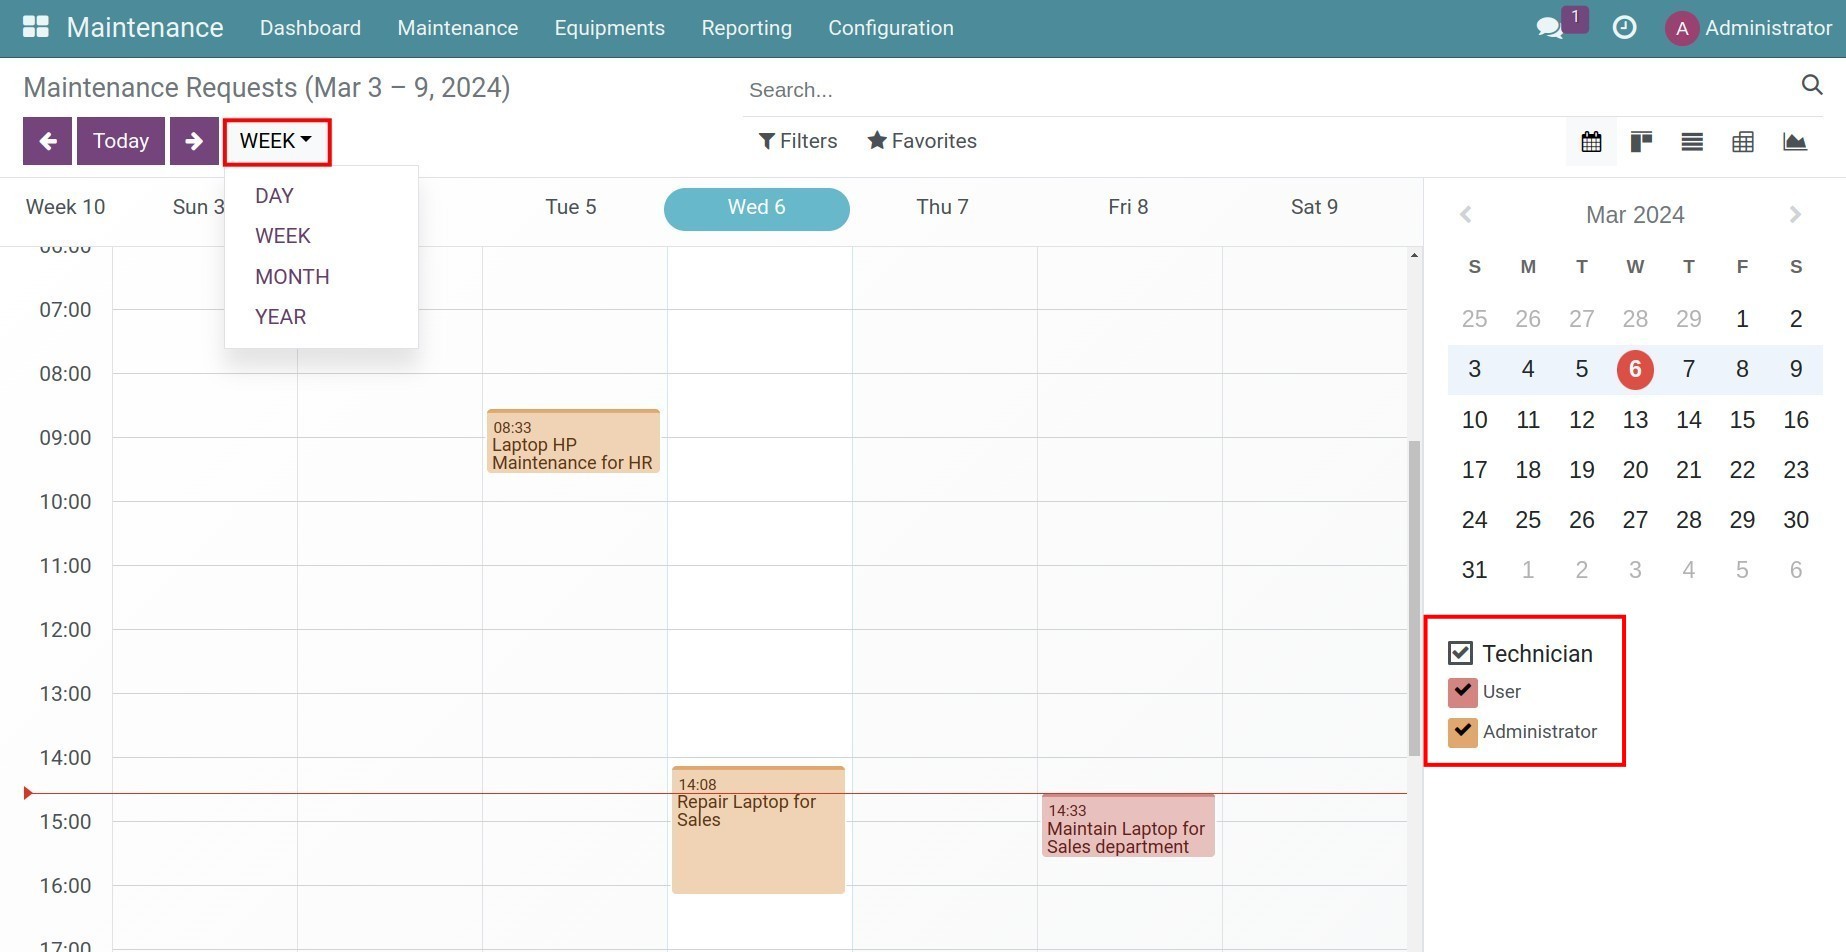Viewport: 1846px width, 952px height.
Task: Open Repair Laptop for Sales event
Action: pos(758,830)
